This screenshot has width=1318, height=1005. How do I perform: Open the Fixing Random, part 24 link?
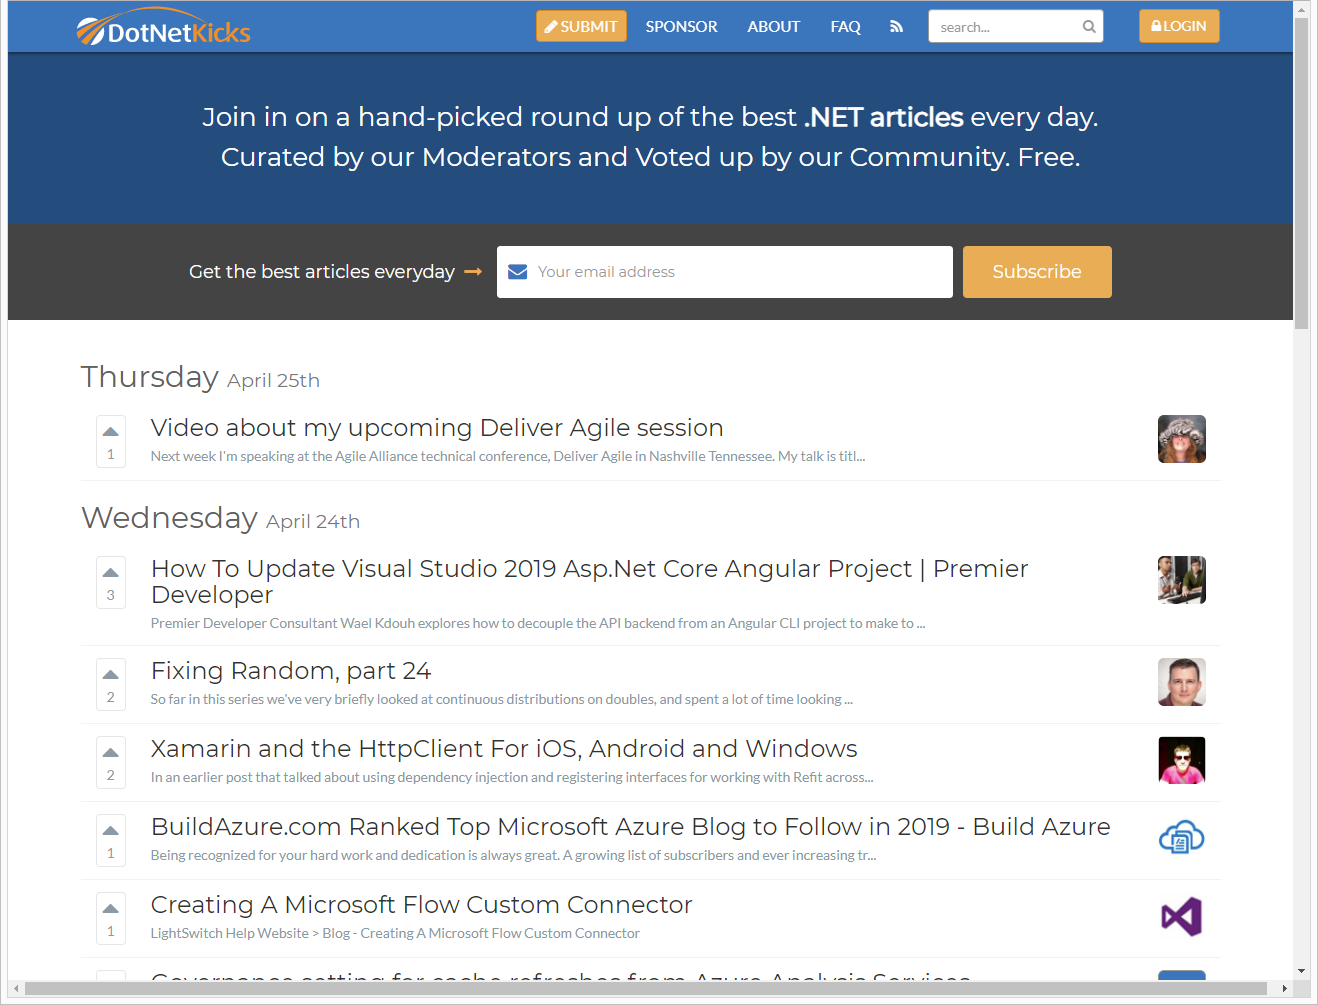point(291,671)
